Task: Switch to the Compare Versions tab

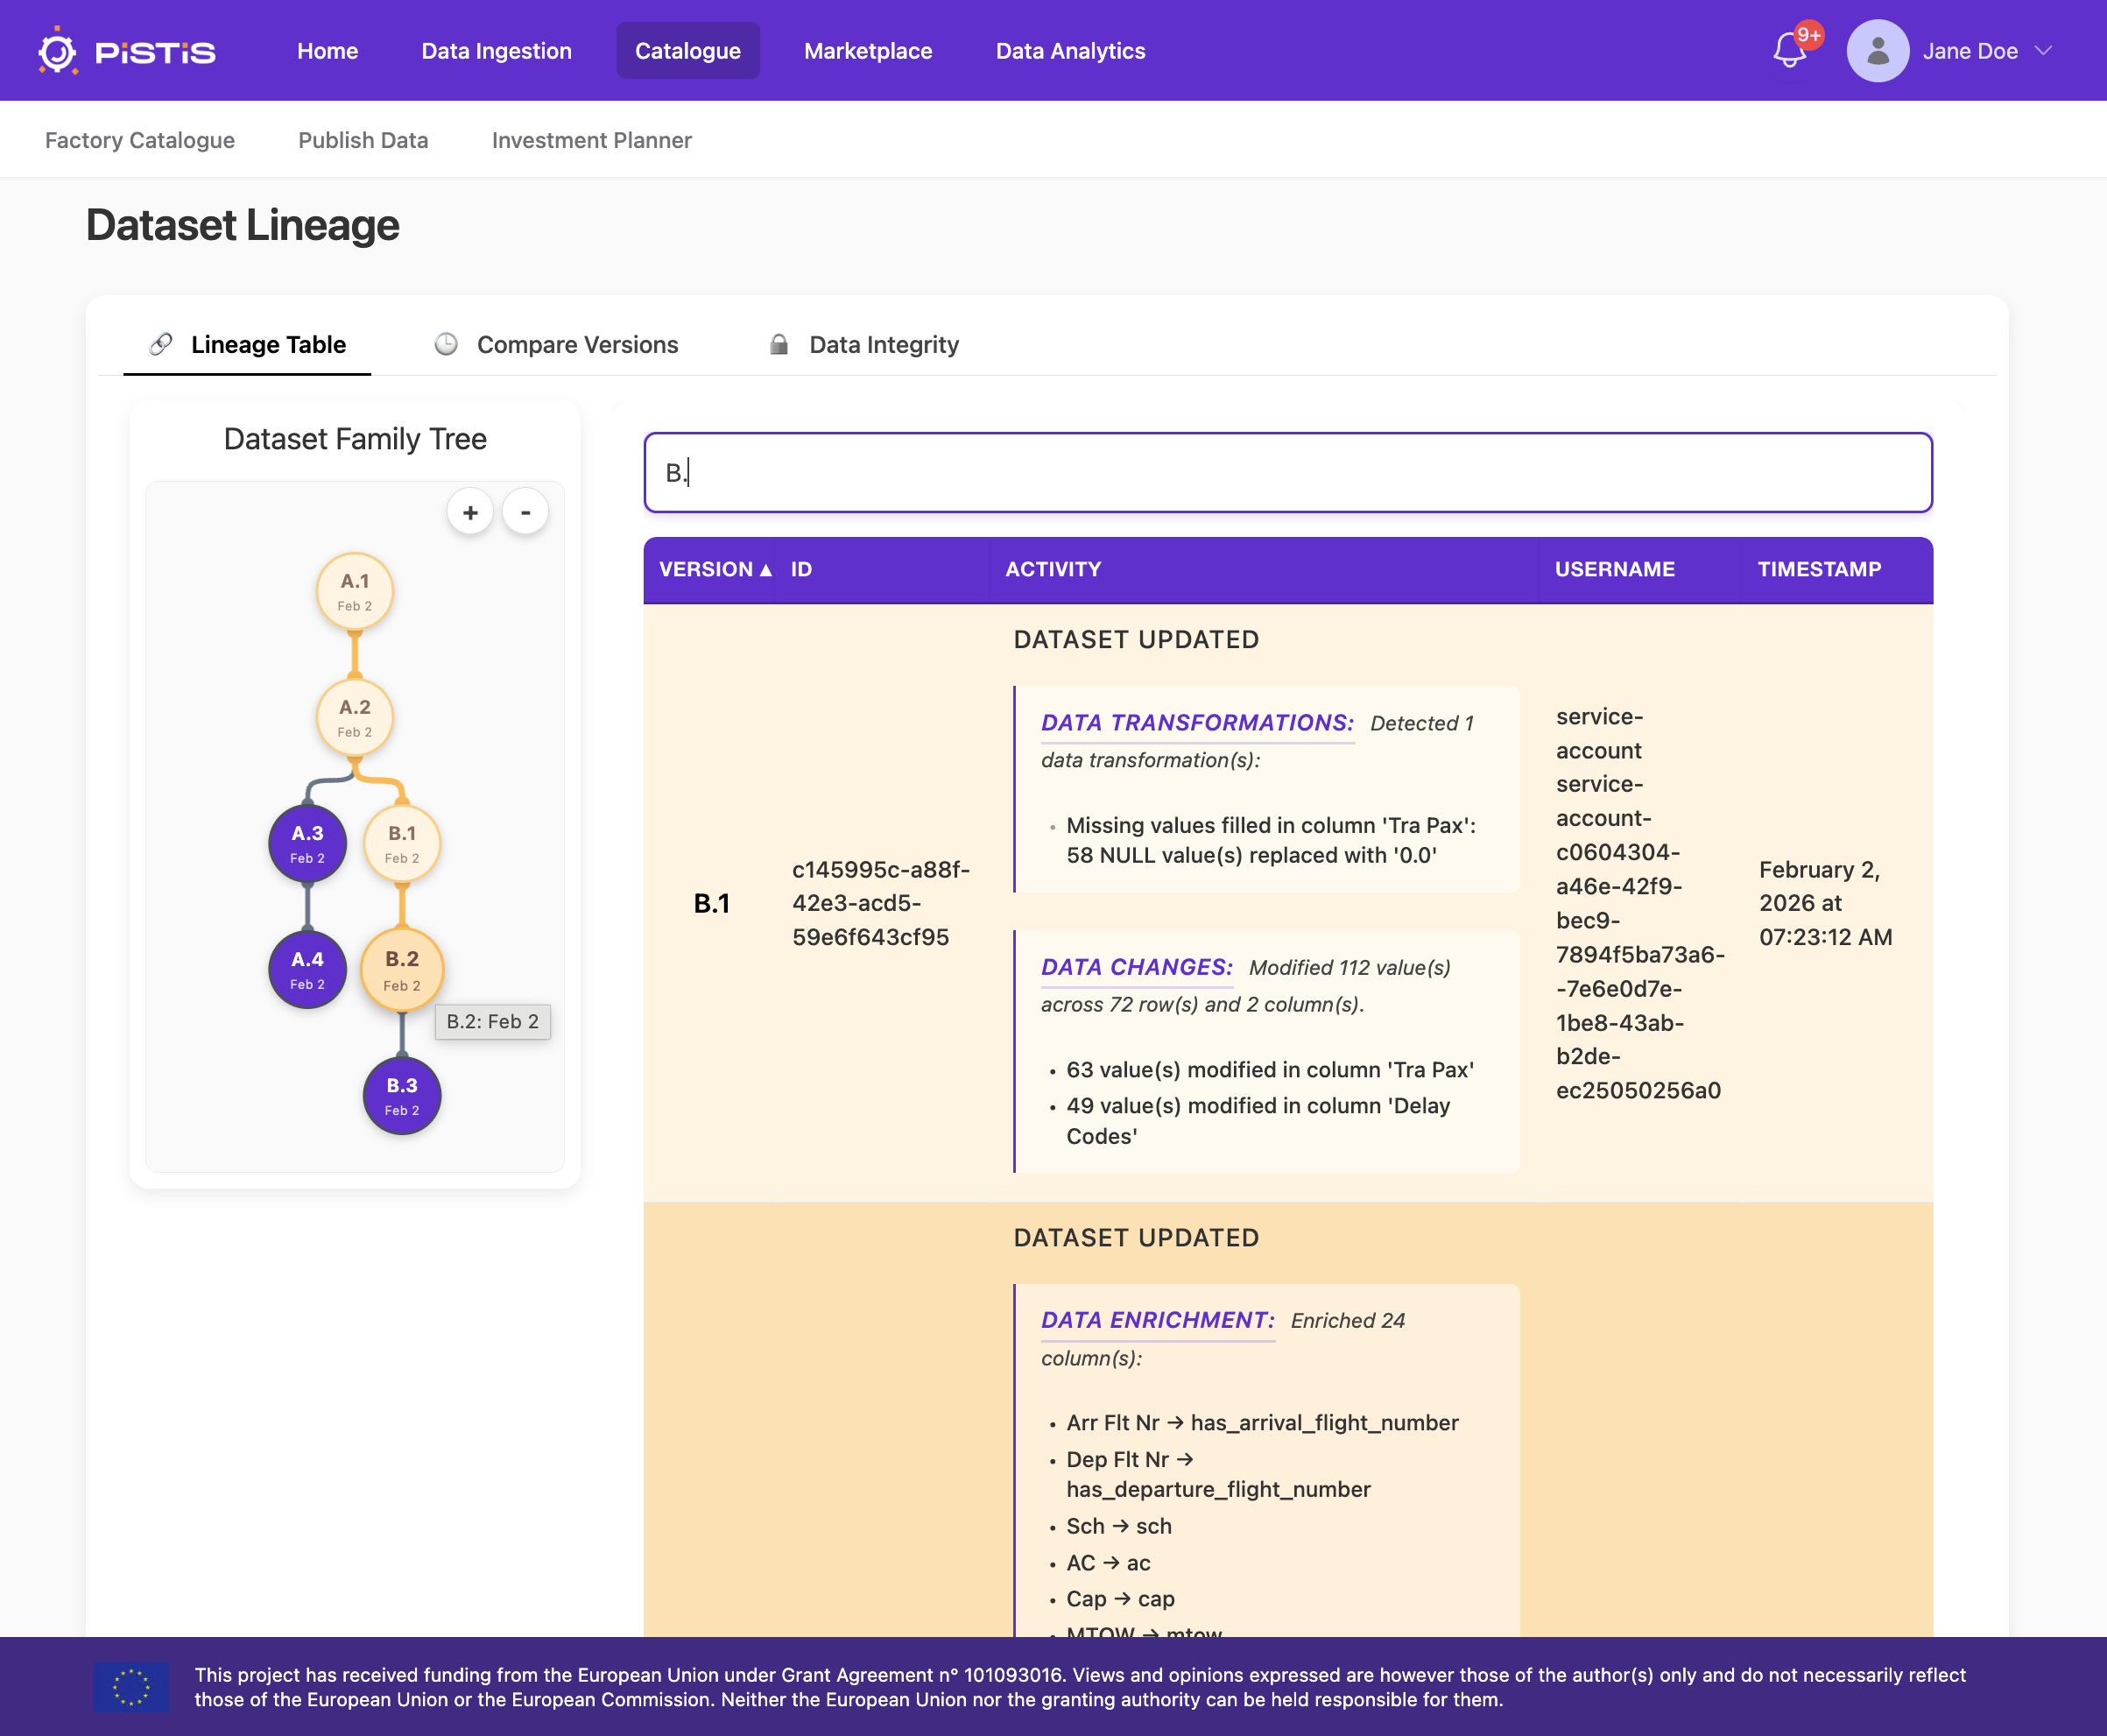Action: click(556, 344)
